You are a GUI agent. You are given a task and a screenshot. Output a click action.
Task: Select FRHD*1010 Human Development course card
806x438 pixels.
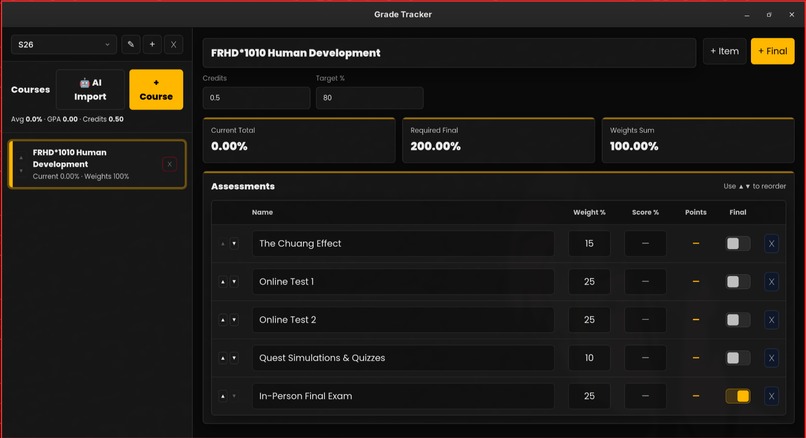click(97, 164)
